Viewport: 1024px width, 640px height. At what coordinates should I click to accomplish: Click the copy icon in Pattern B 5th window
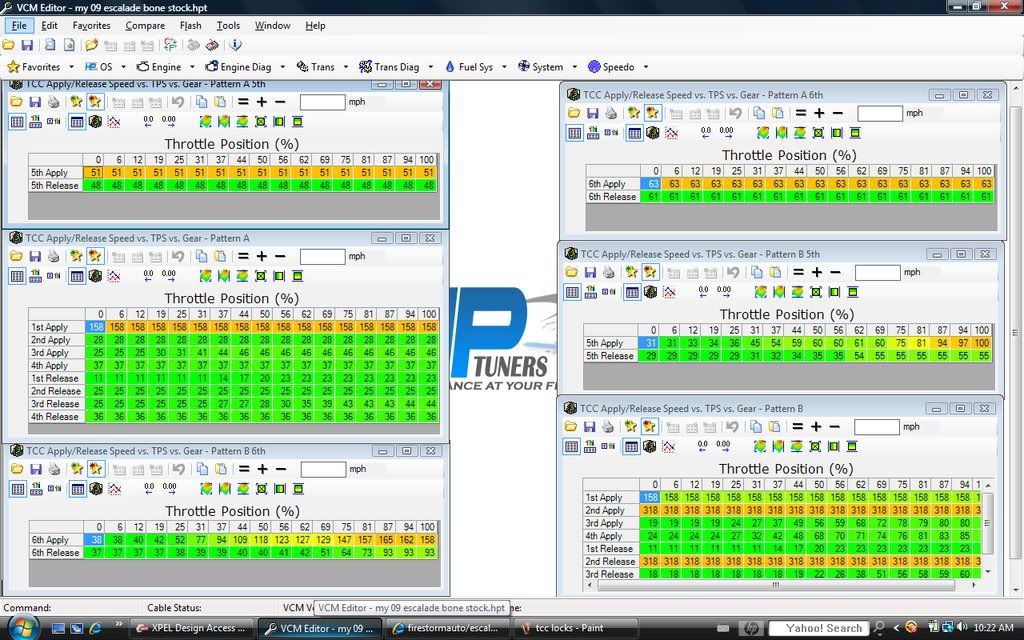(x=757, y=272)
